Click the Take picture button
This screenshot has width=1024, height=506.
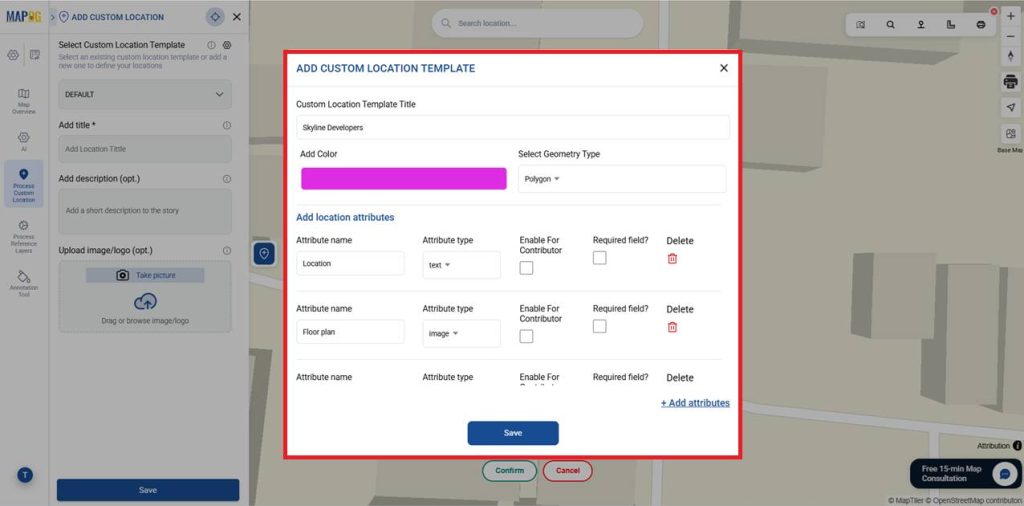click(x=145, y=276)
